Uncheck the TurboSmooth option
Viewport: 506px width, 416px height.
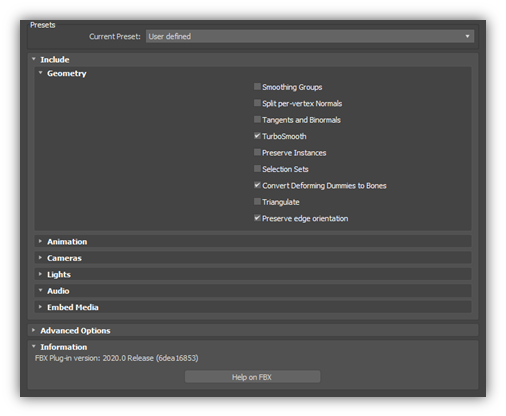tap(257, 136)
